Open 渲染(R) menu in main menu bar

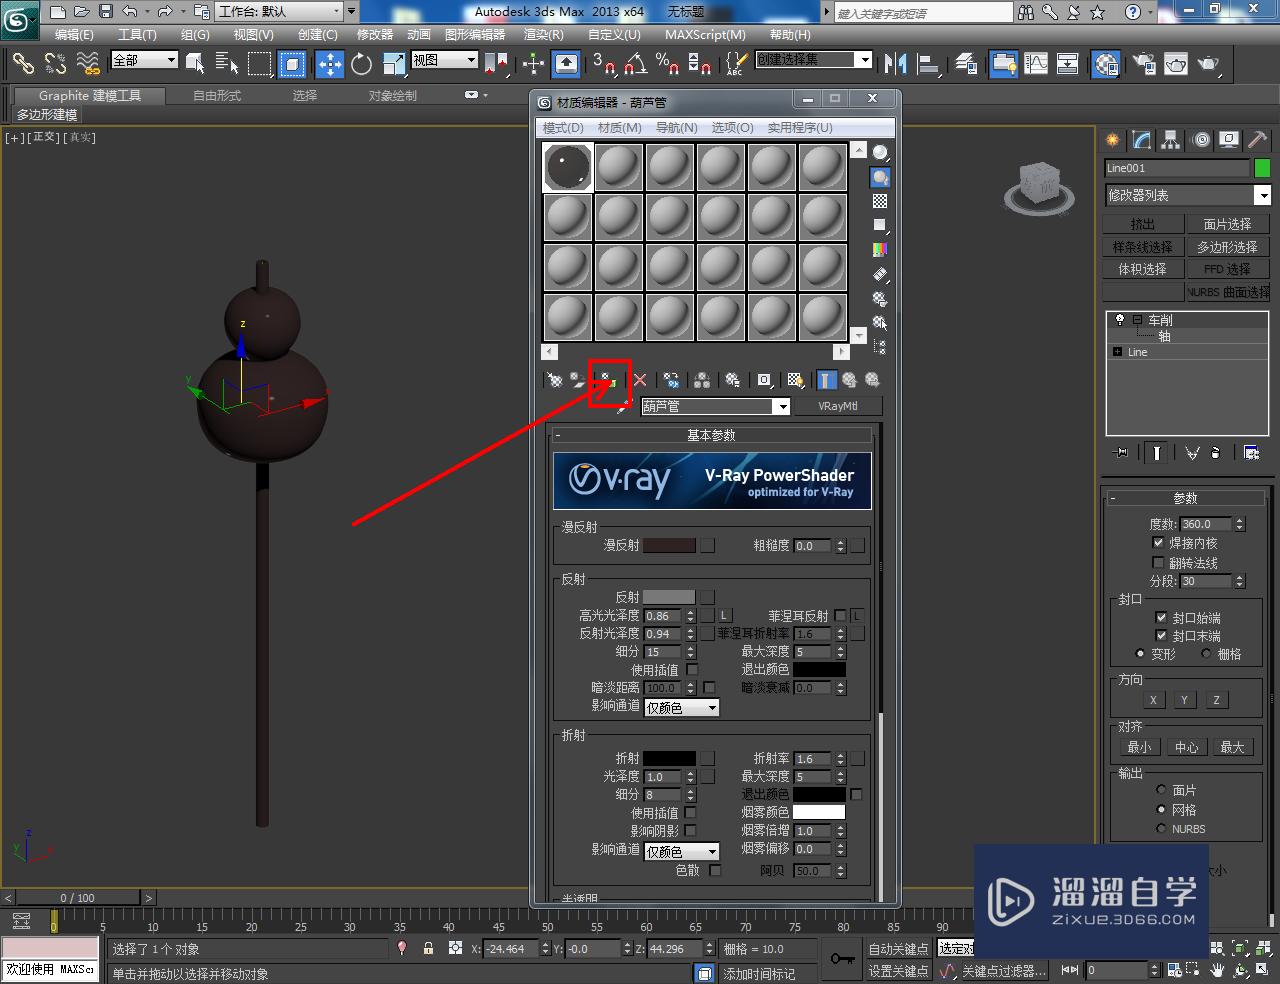tap(543, 34)
